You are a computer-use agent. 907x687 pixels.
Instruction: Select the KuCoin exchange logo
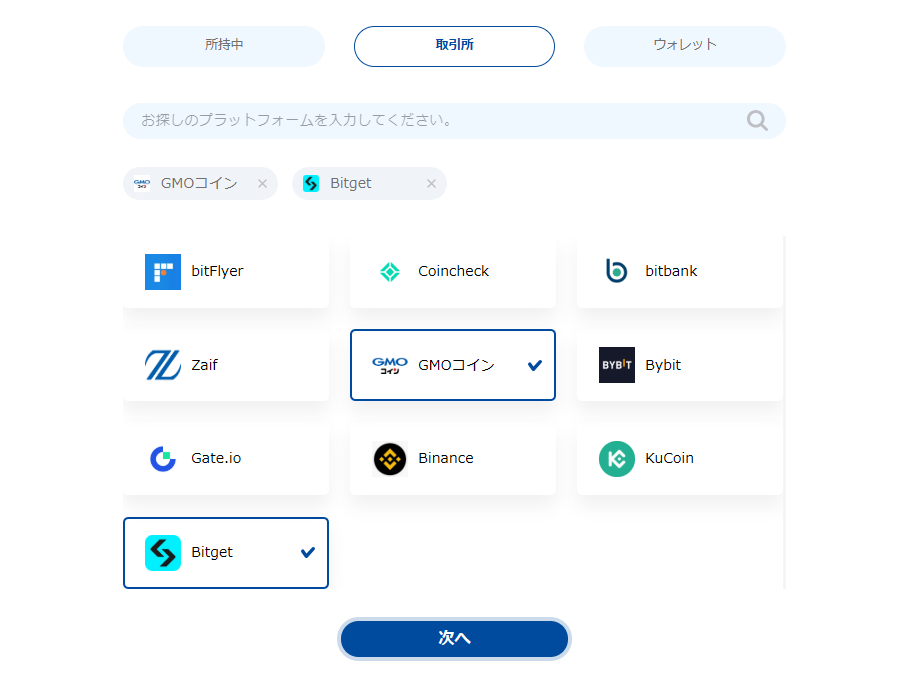tap(617, 459)
